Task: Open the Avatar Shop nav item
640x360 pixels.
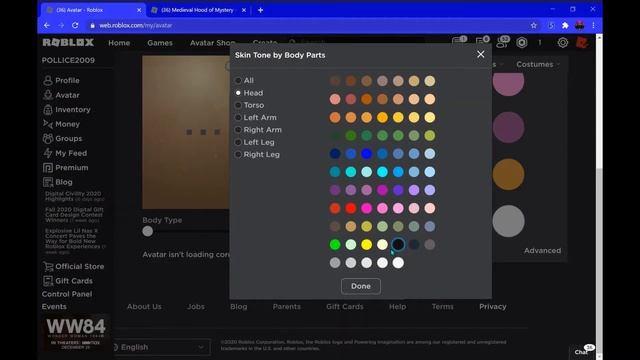Action: pyautogui.click(x=213, y=42)
